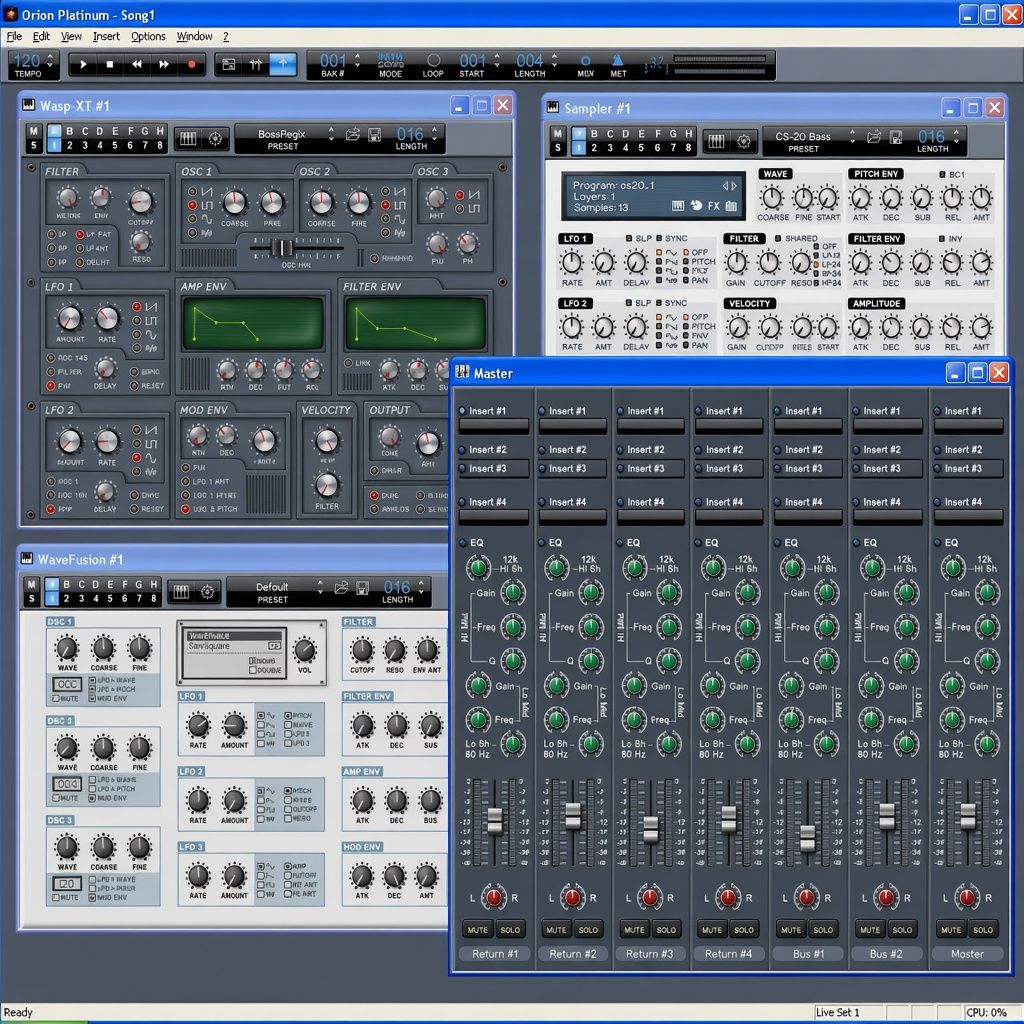
Task: Arm the red Record button
Action: pos(191,65)
